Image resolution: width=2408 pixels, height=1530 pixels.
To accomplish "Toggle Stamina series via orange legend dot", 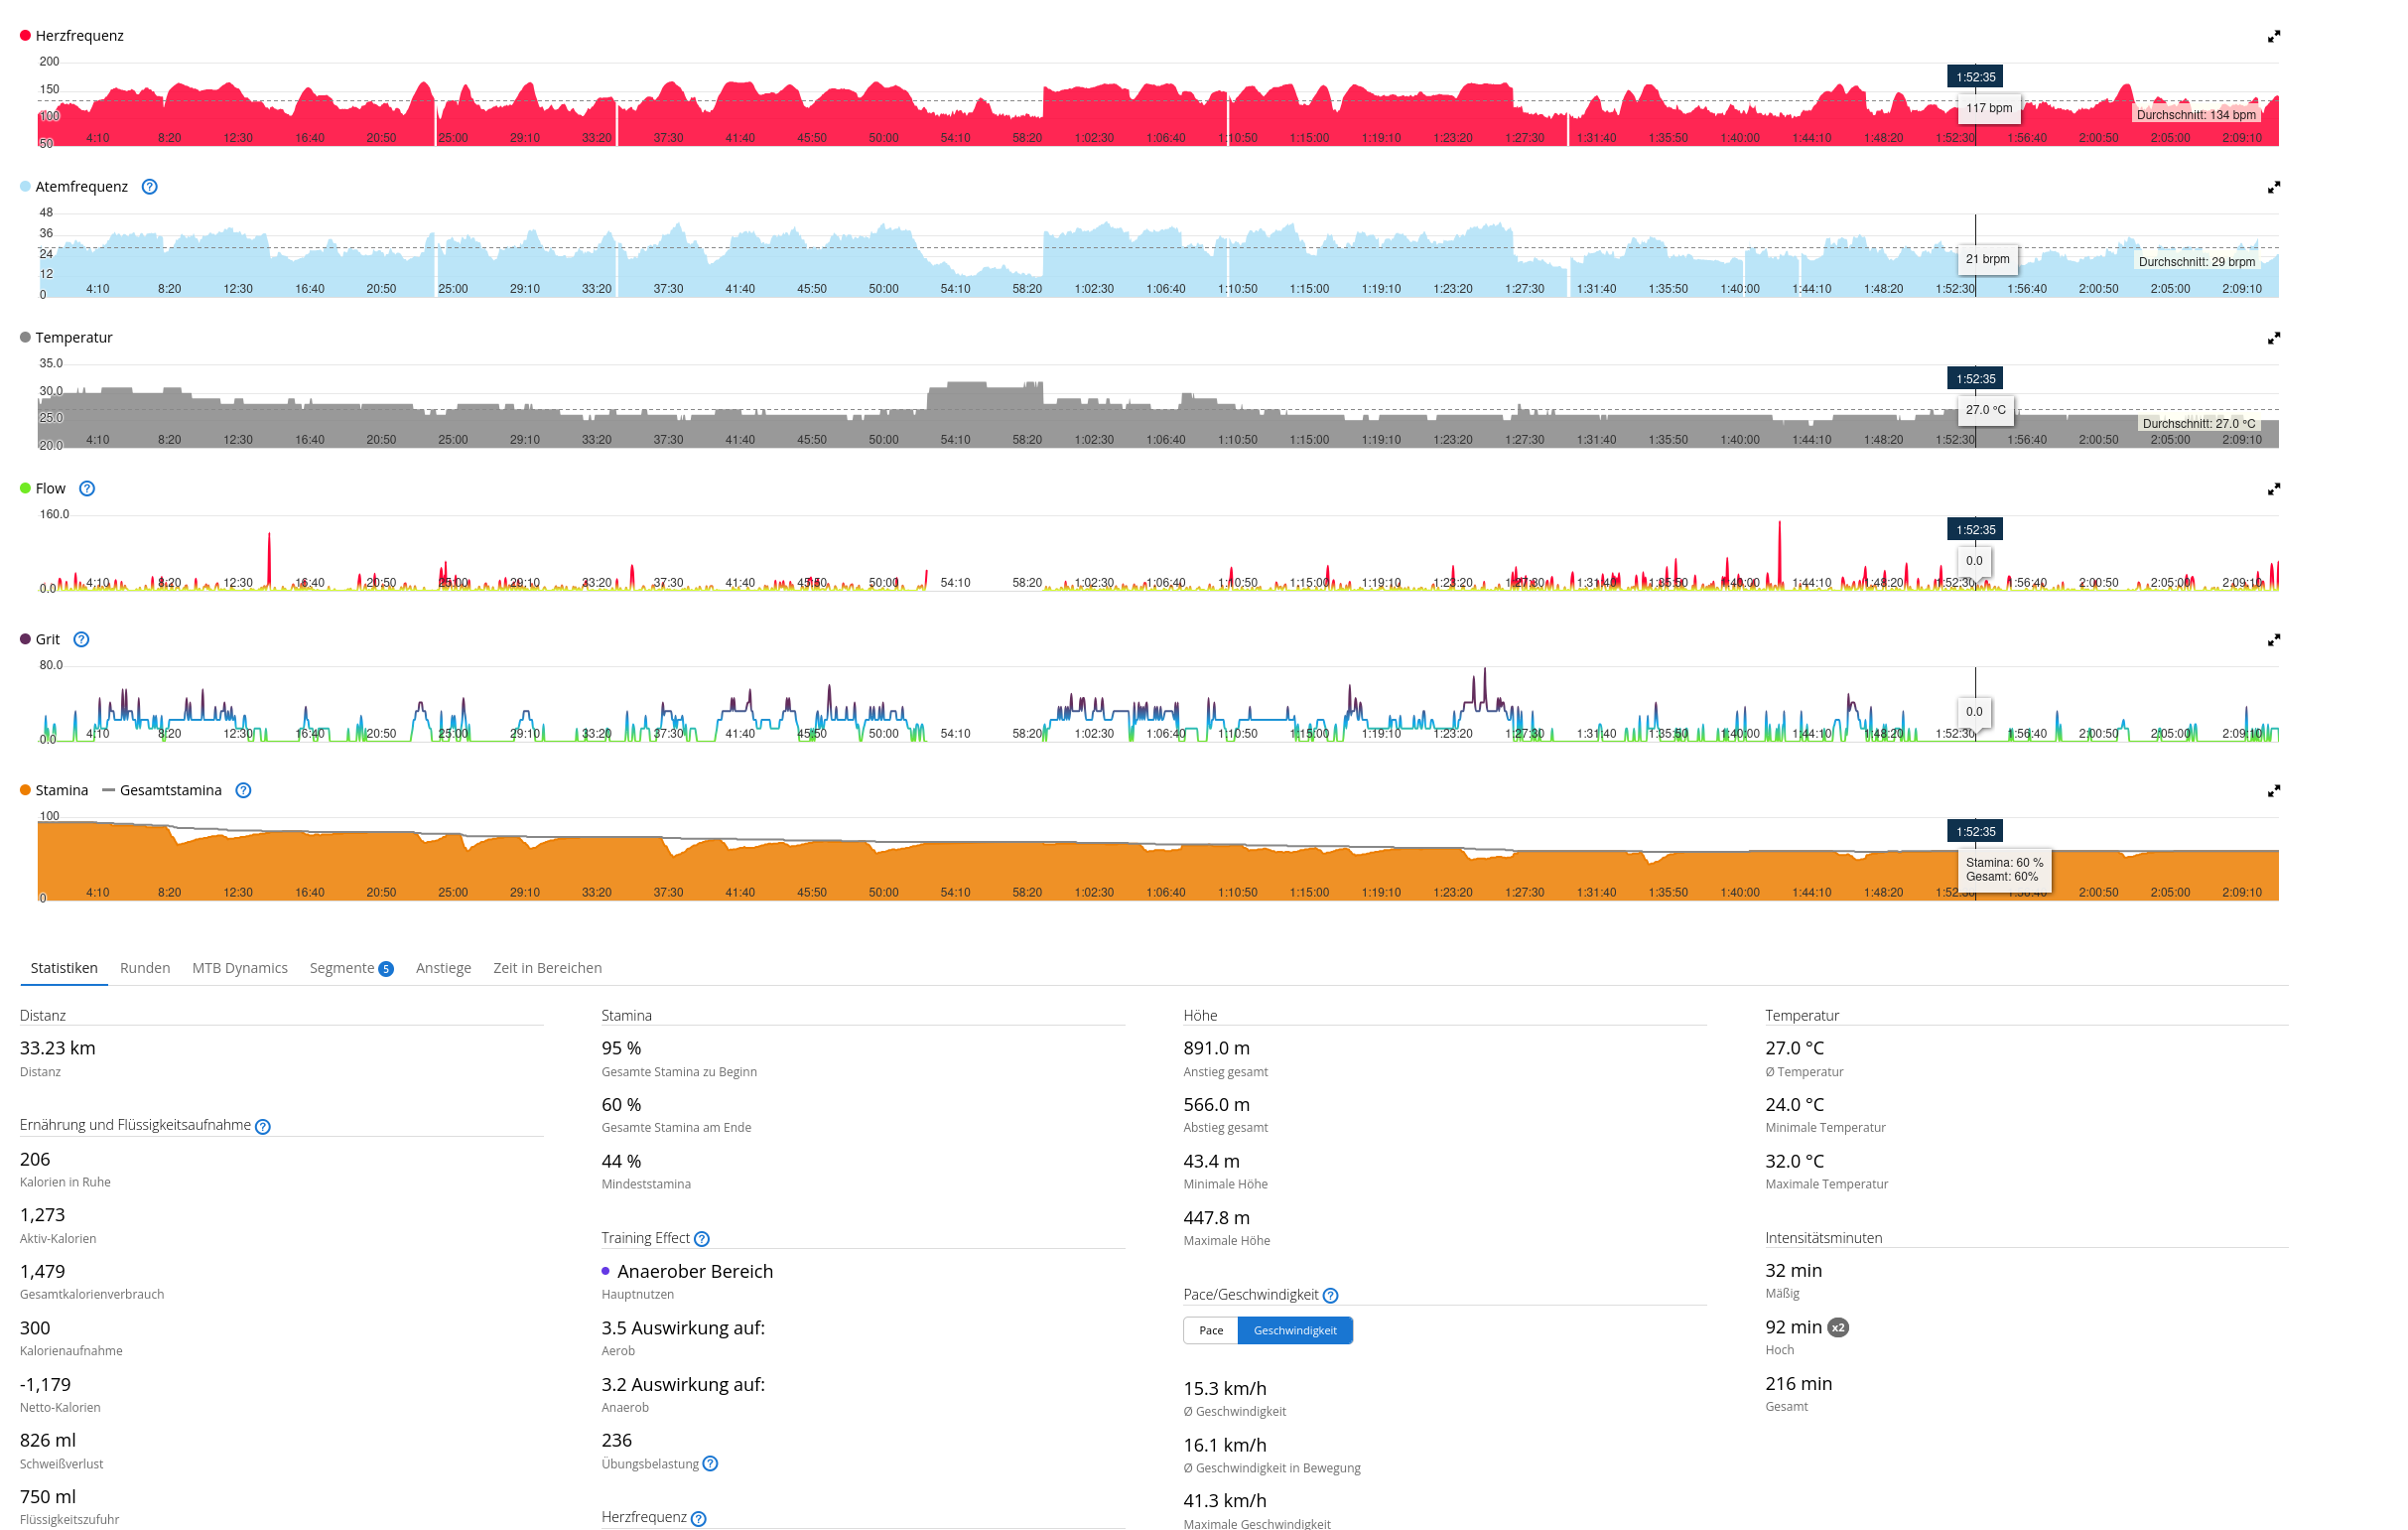I will [26, 791].
